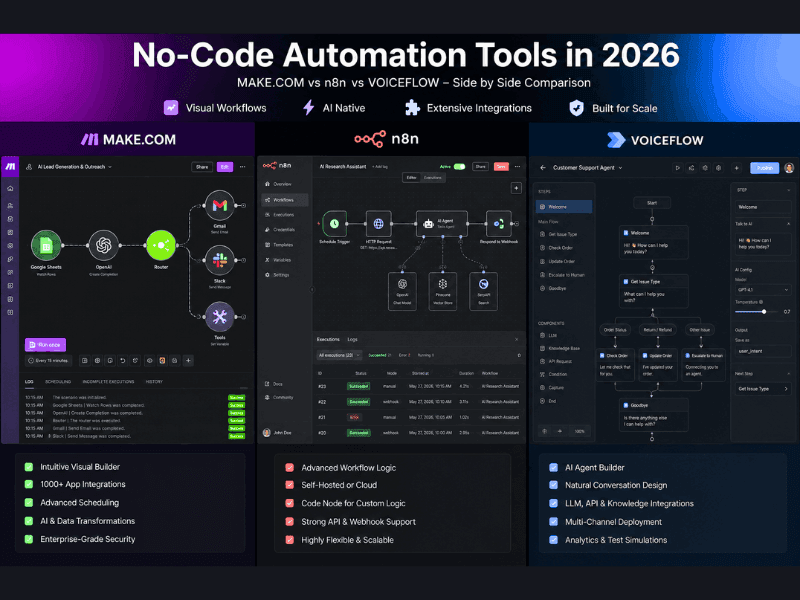This screenshot has height=600, width=800.
Task: Open the History tab in Make
Action: tap(154, 382)
